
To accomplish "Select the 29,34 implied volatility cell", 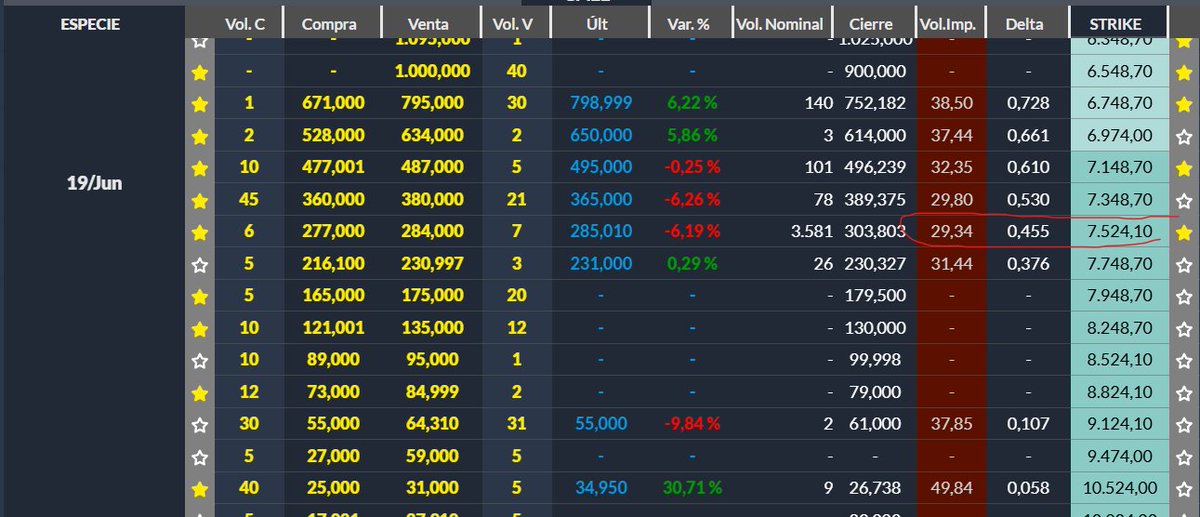I will [x=951, y=232].
